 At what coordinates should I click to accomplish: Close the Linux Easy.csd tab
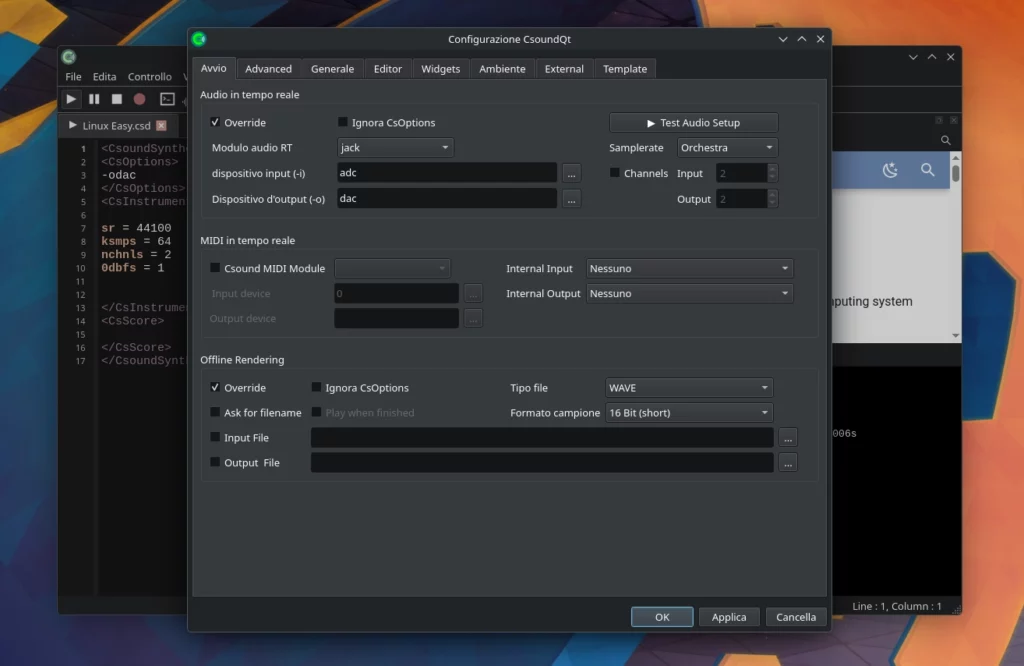[x=161, y=125]
